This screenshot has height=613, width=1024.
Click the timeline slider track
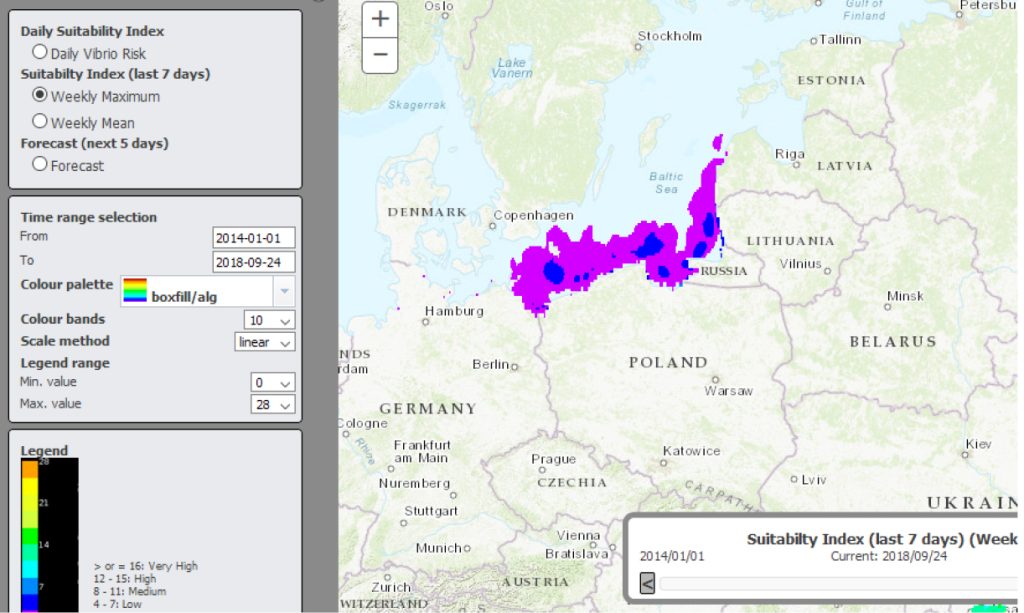pyautogui.click(x=830, y=583)
